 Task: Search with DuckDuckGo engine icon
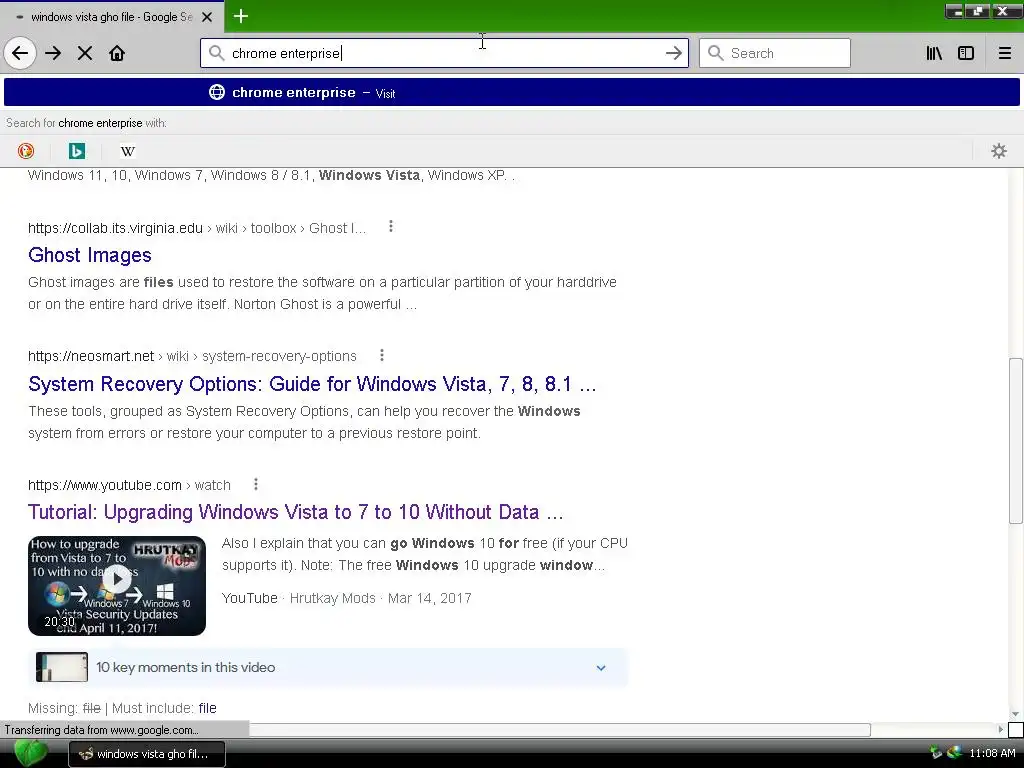[x=26, y=152]
